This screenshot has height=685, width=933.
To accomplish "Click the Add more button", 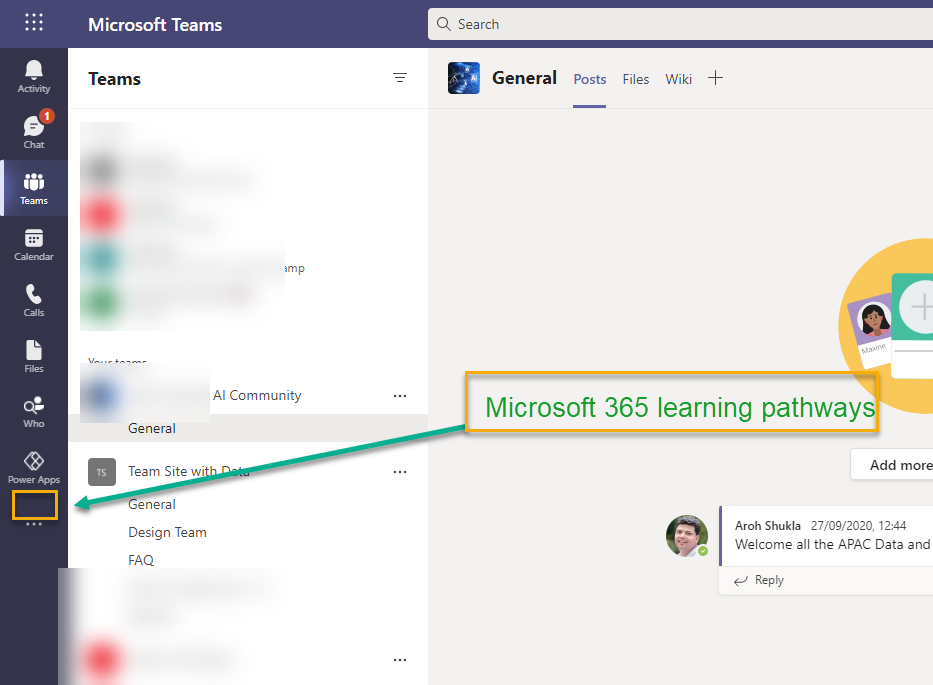I will pos(899,464).
